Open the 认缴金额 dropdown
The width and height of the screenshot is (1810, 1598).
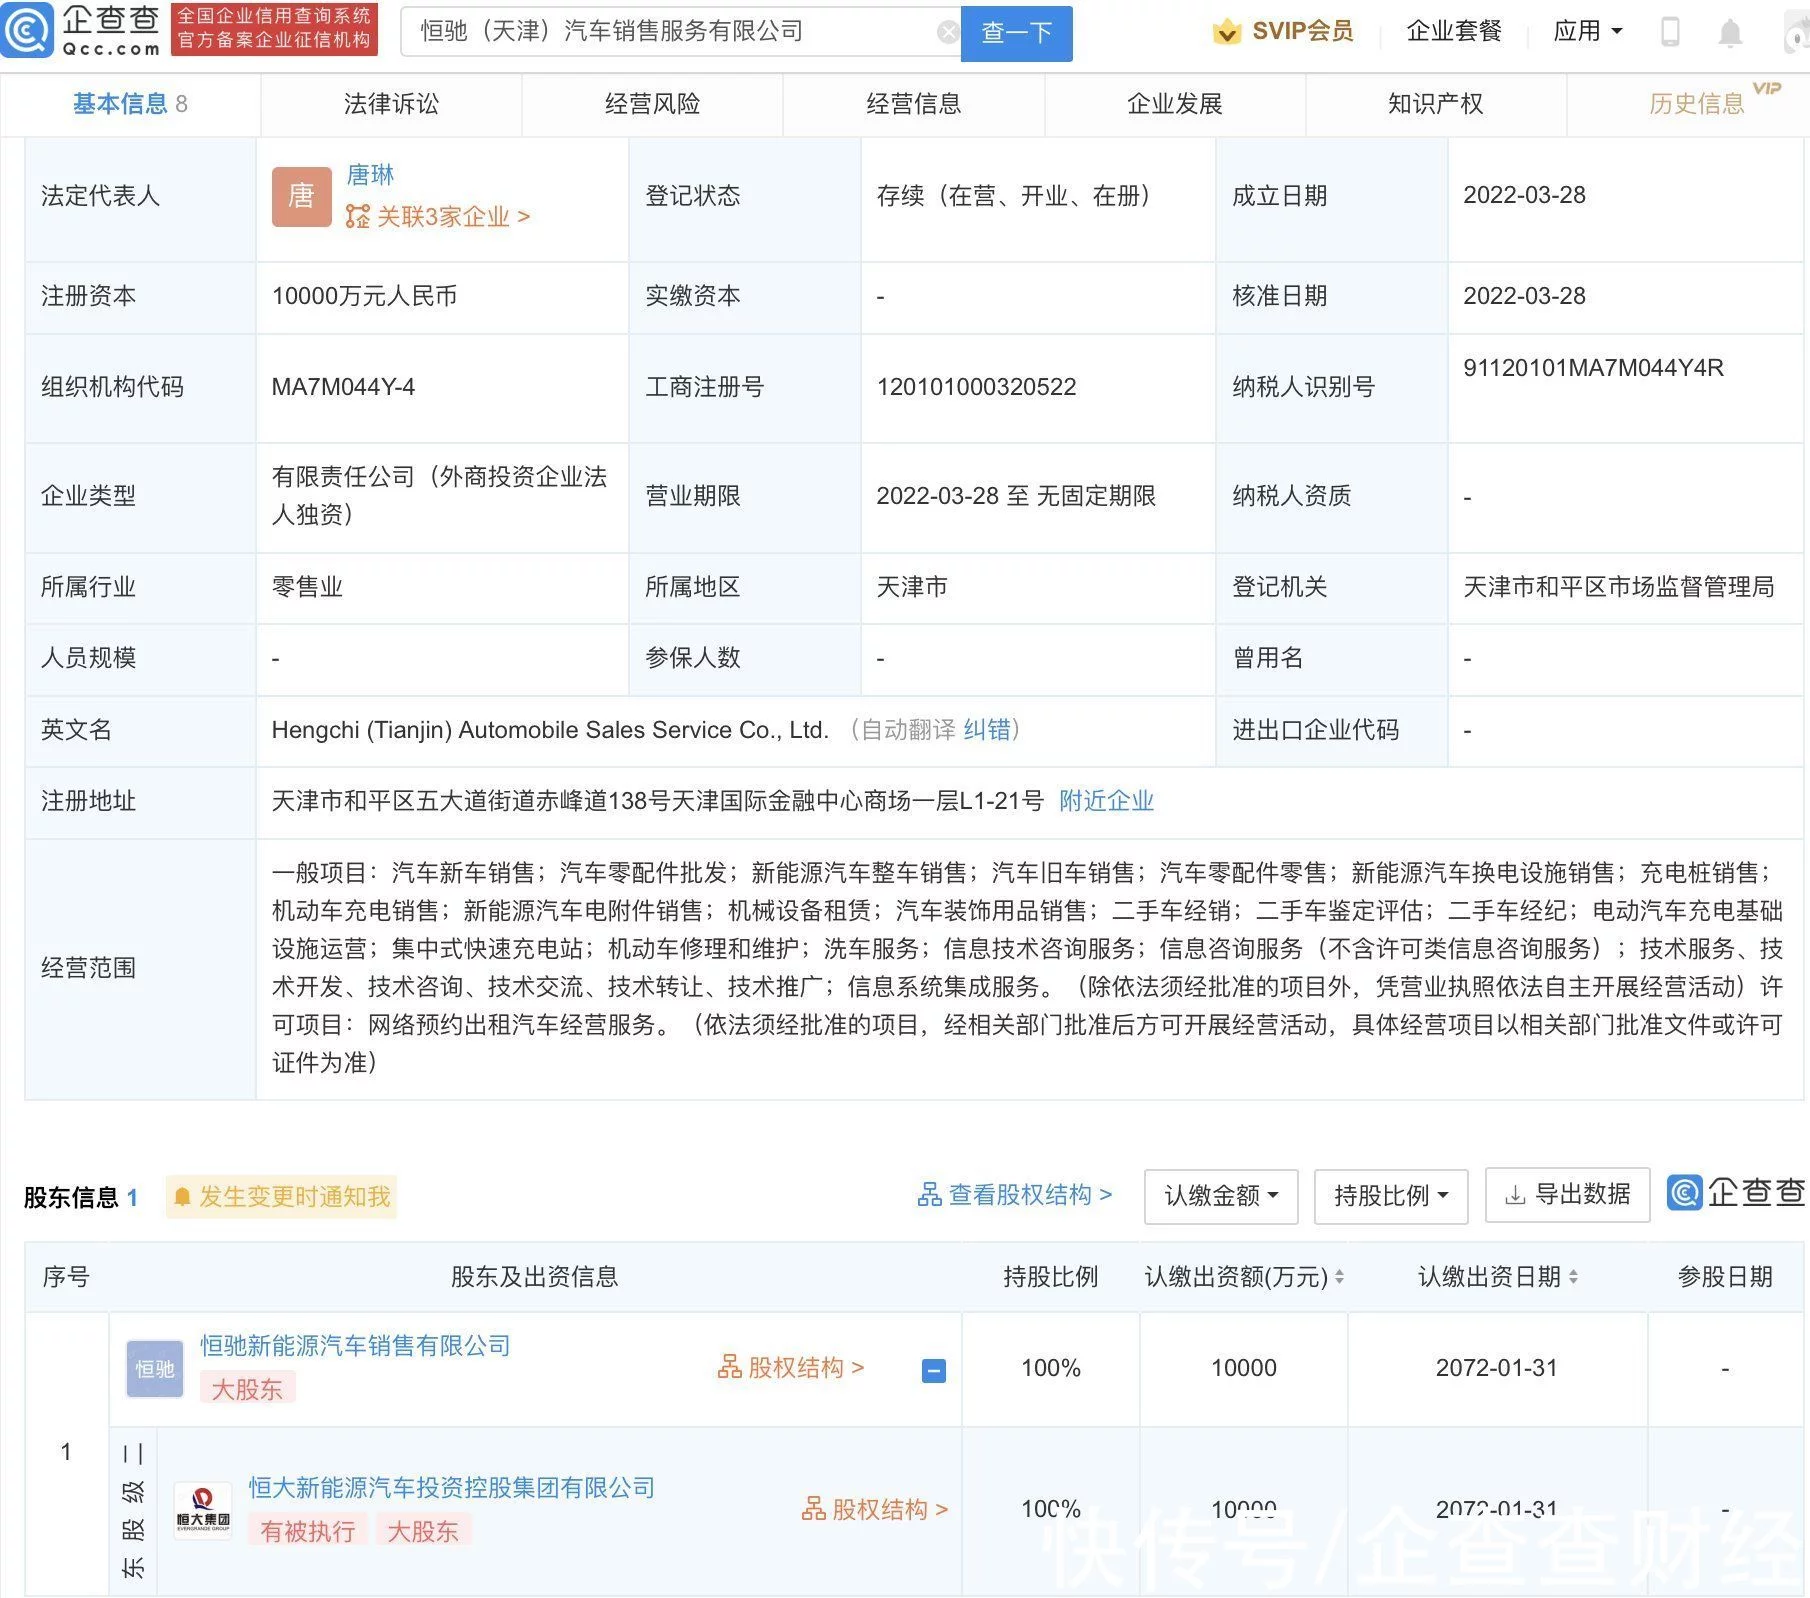tap(1221, 1196)
